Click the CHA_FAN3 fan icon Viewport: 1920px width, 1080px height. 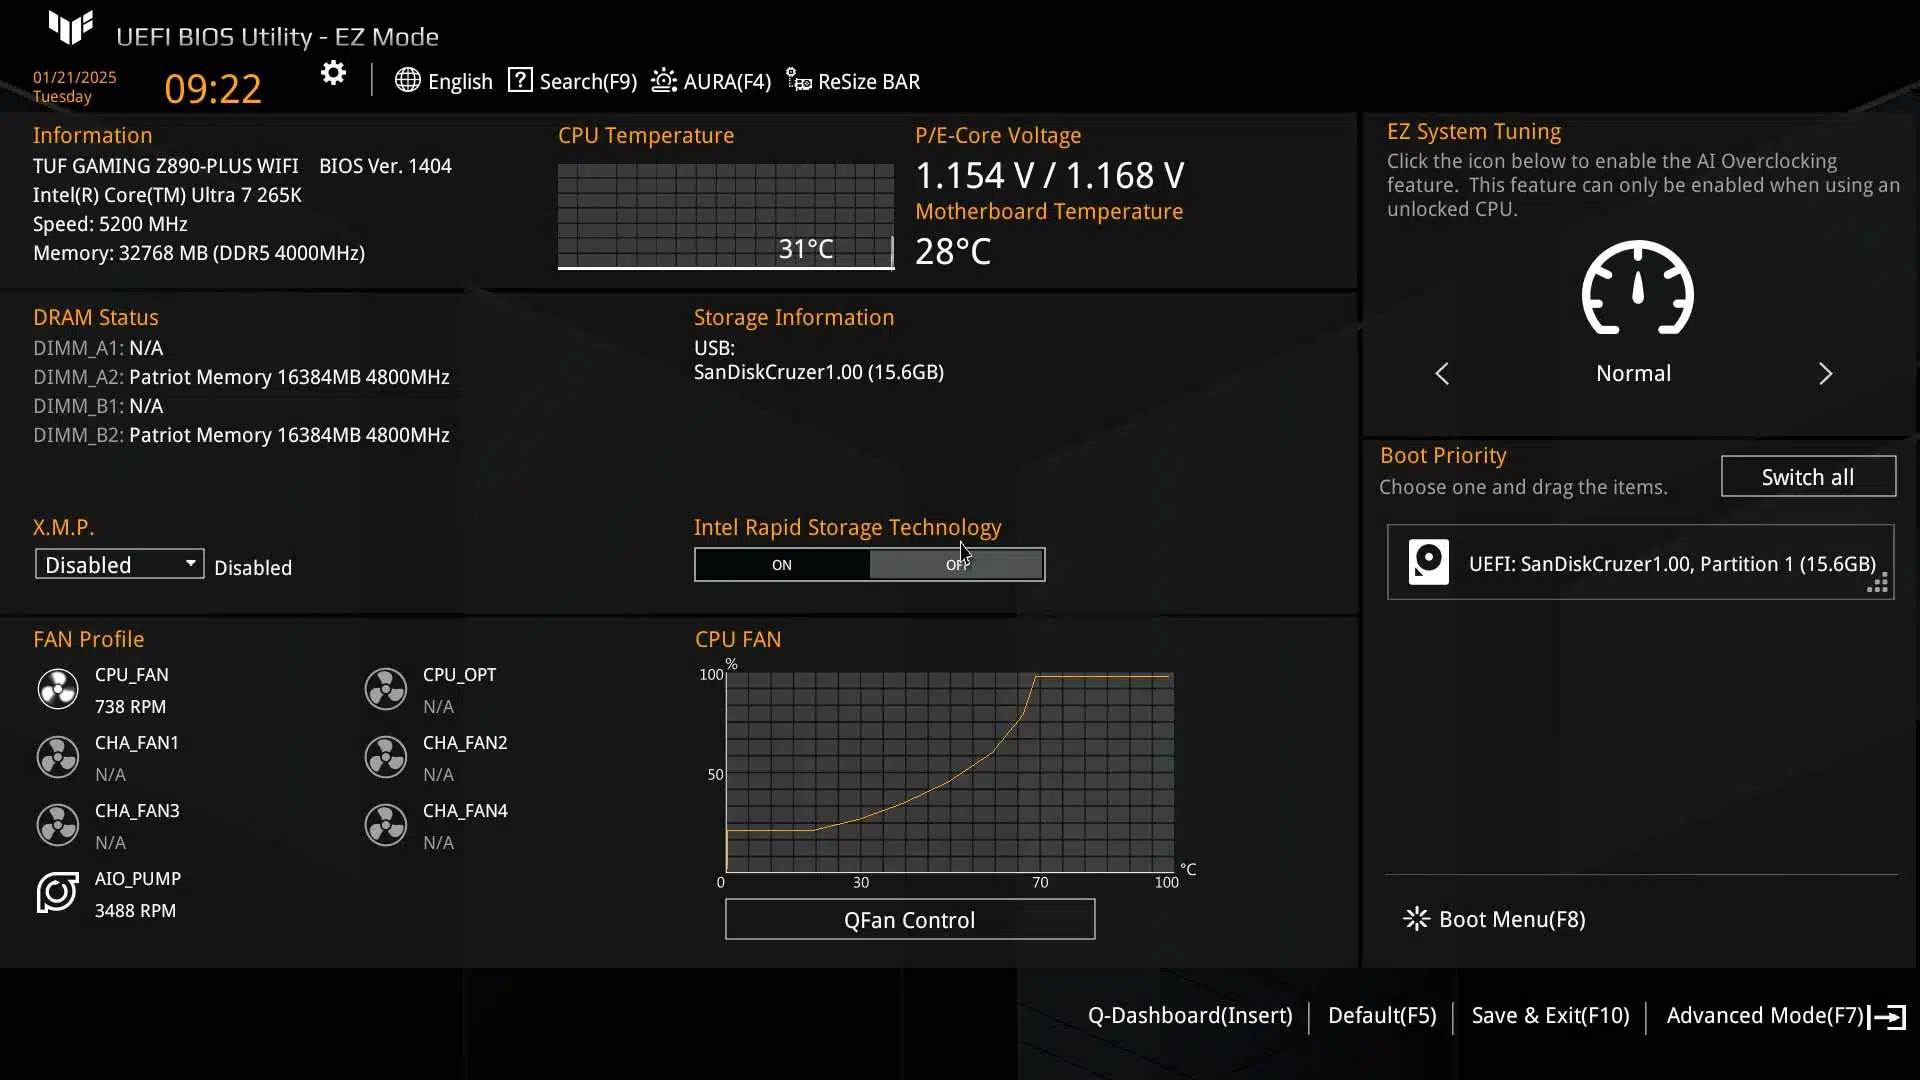click(58, 825)
